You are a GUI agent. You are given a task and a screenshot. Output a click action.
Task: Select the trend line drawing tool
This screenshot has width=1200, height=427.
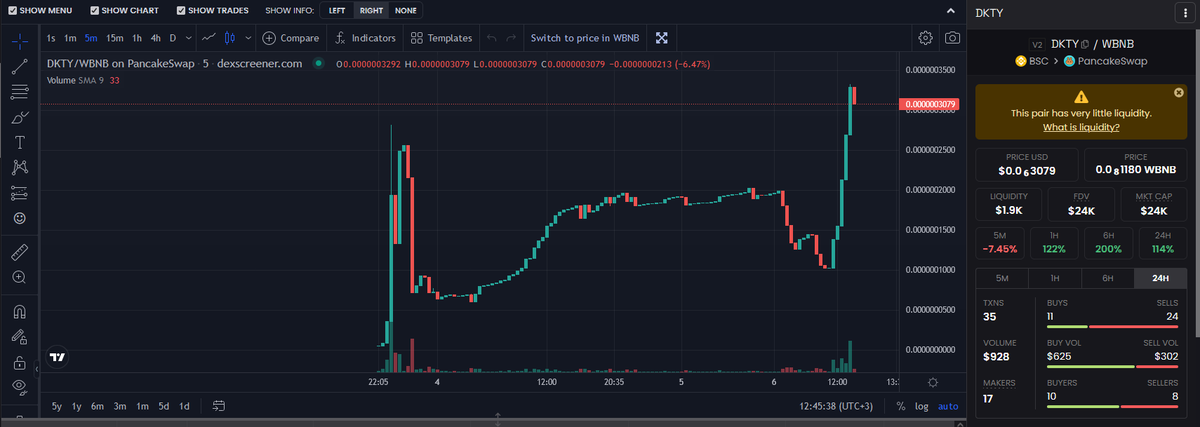19,67
